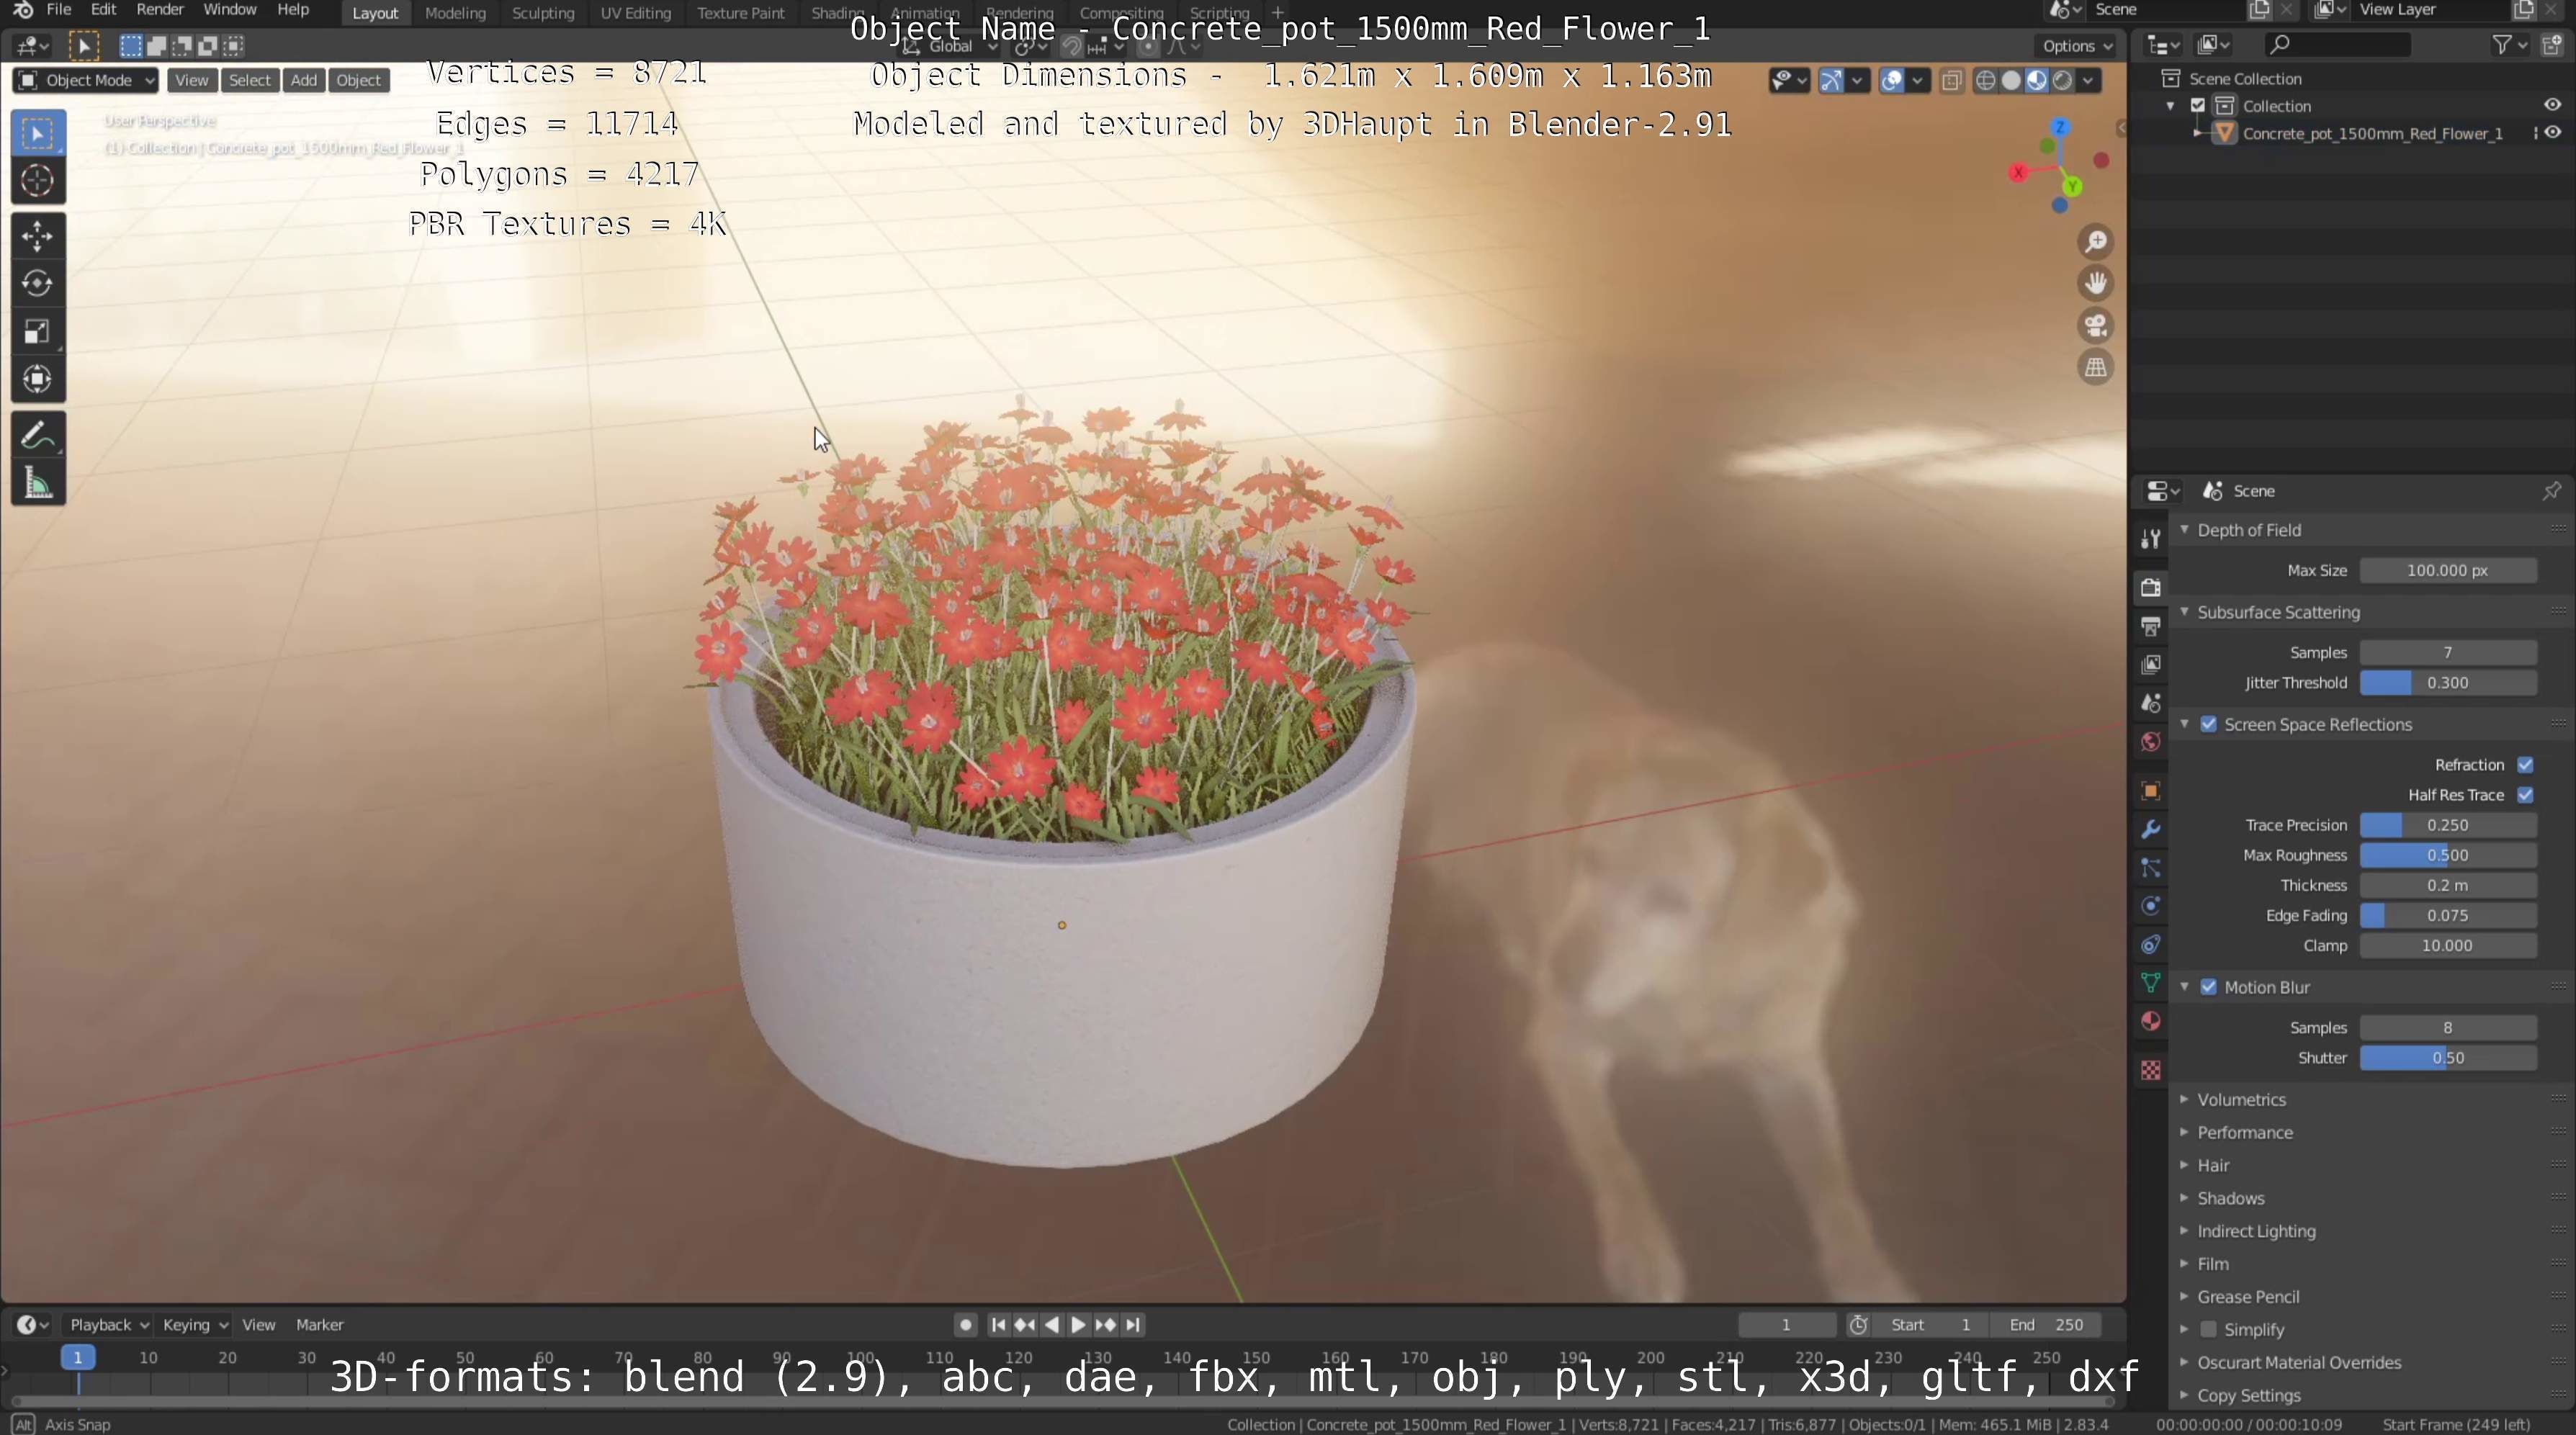Toggle the Refraction checkbox
This screenshot has width=2576, height=1435.
2525,765
